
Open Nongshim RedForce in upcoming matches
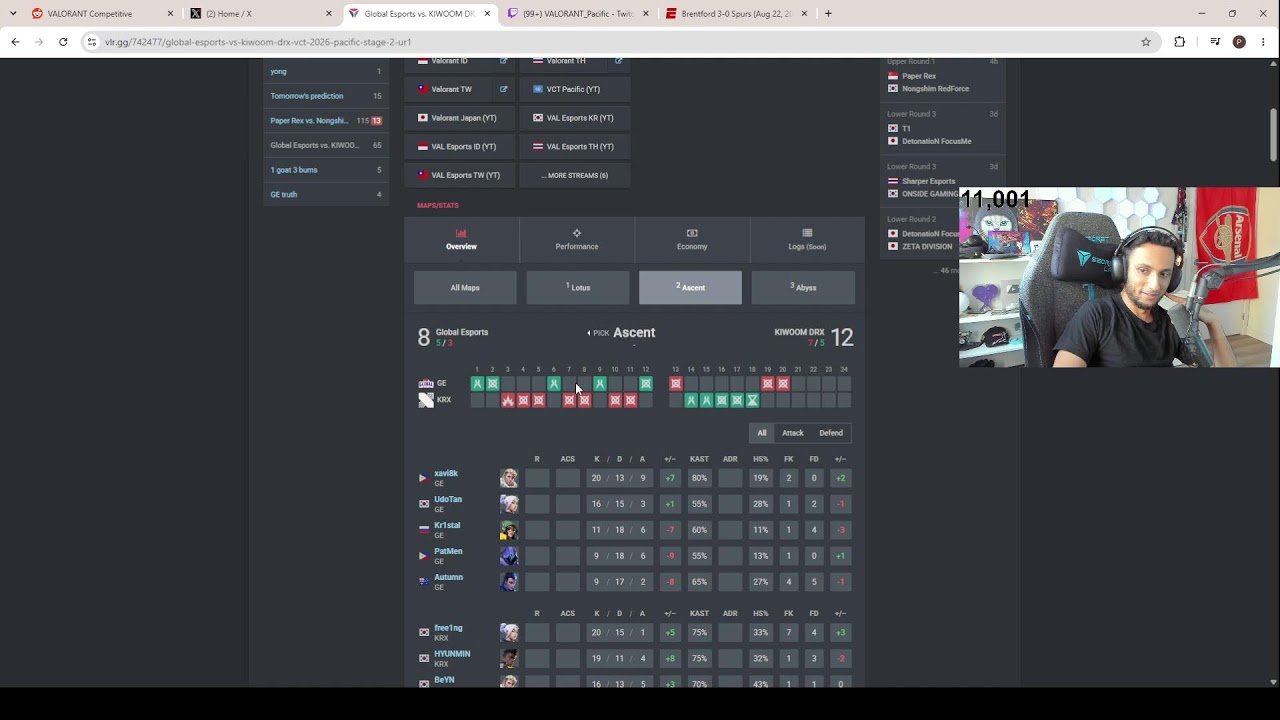point(935,89)
